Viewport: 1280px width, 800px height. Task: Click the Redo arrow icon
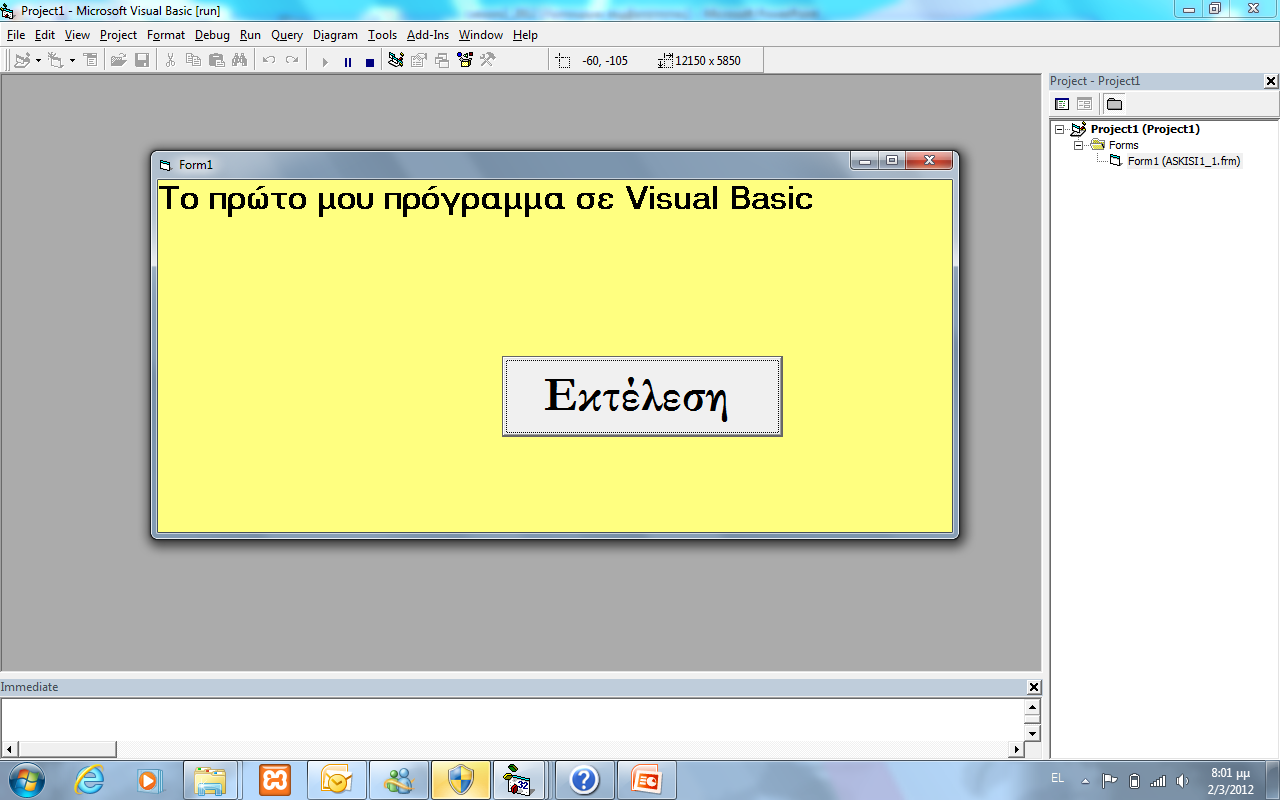coord(291,60)
